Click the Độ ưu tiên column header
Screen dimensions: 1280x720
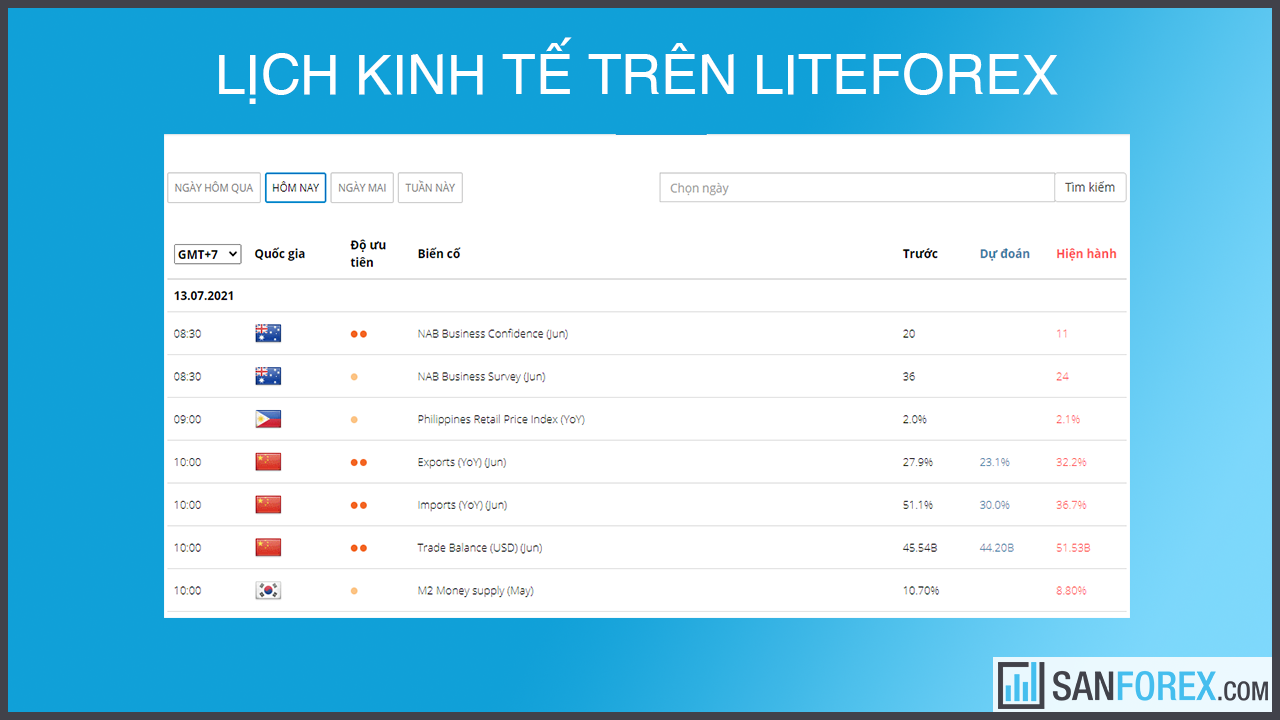tap(368, 254)
